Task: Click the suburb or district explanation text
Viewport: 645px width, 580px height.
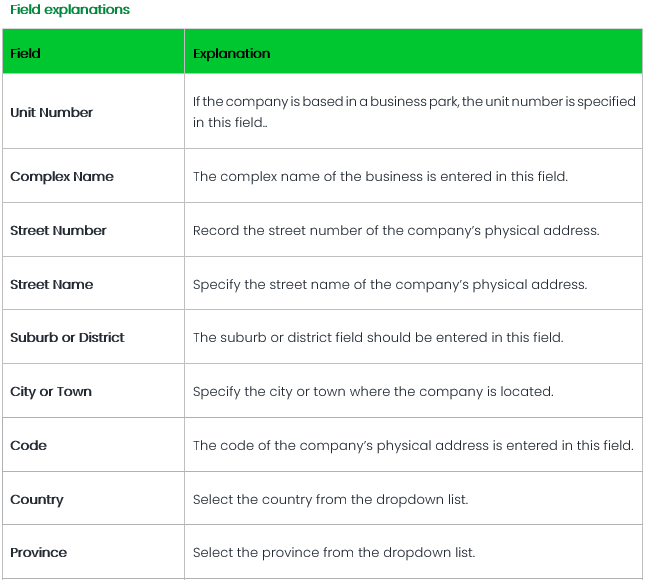Action: click(378, 337)
